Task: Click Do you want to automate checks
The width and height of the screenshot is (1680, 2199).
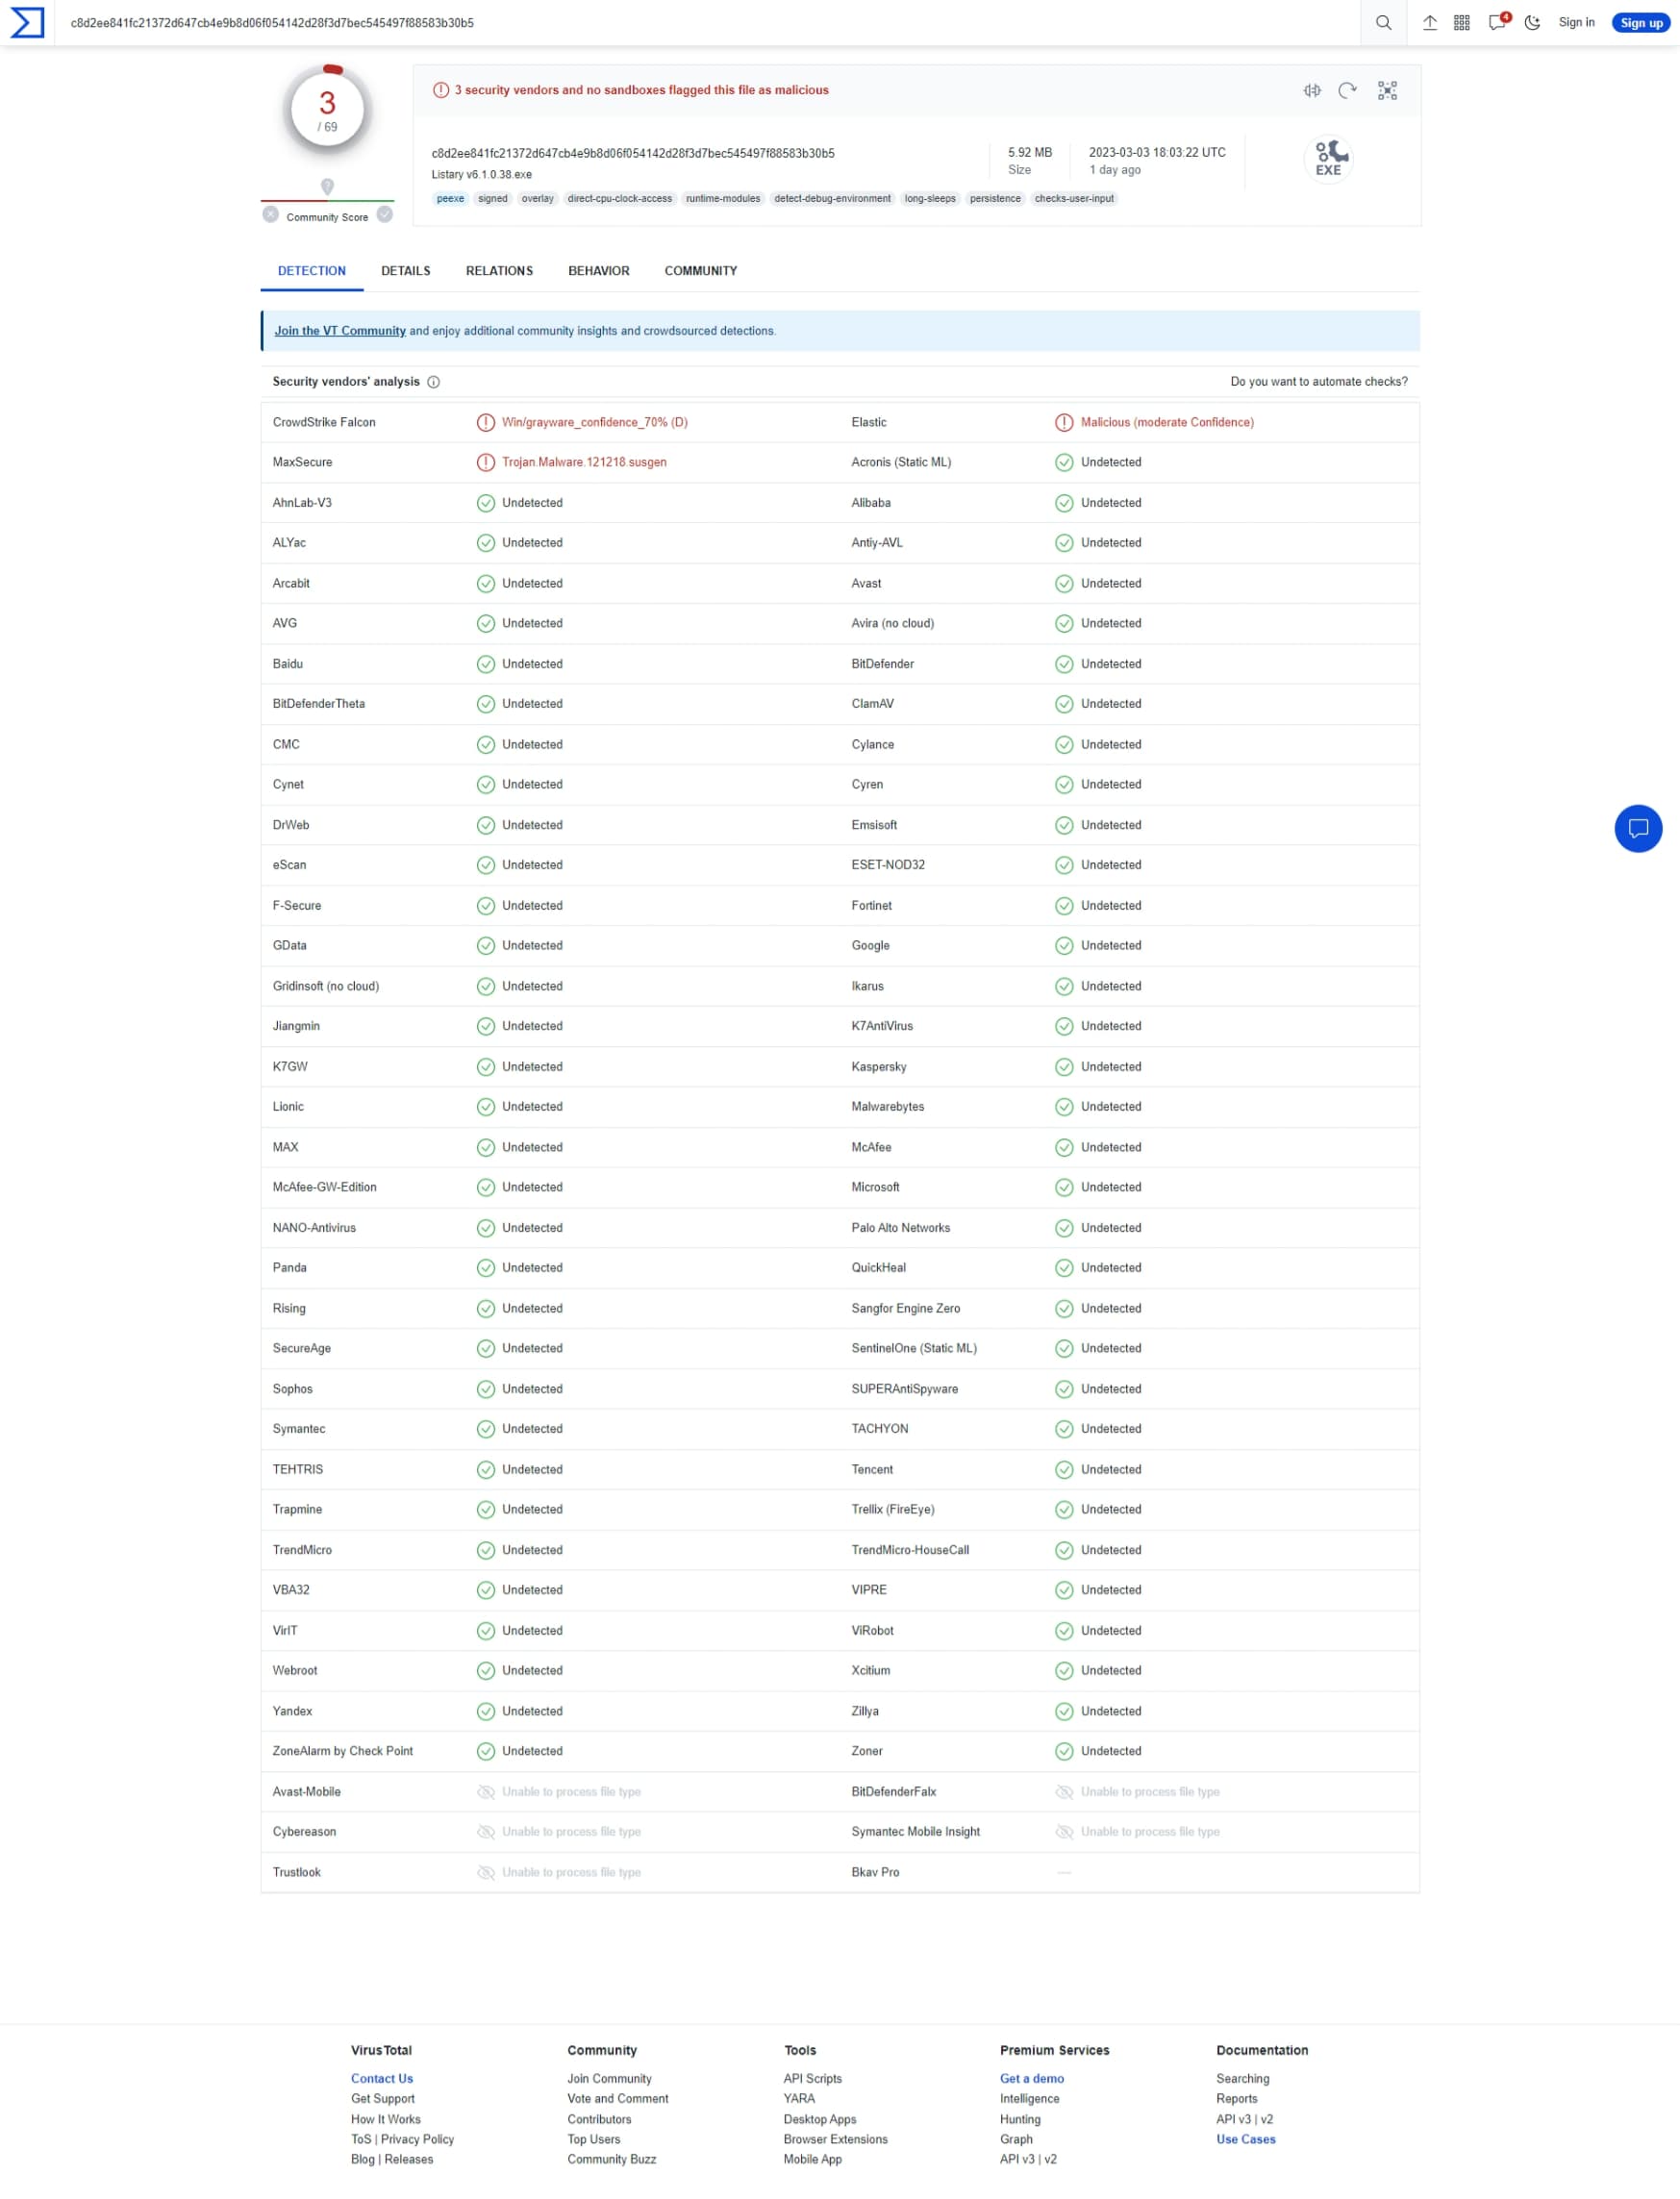Action: 1319,382
